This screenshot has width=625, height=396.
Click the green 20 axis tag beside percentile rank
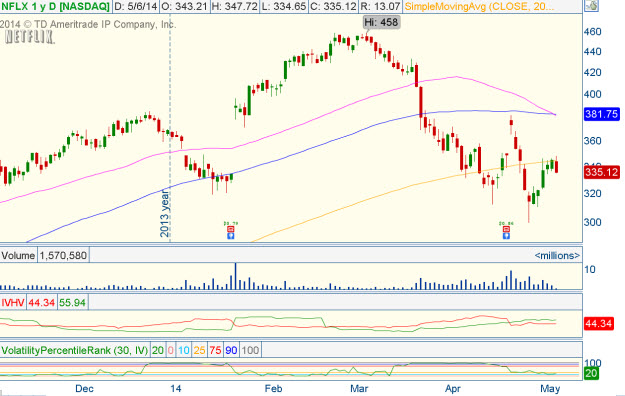[591, 373]
